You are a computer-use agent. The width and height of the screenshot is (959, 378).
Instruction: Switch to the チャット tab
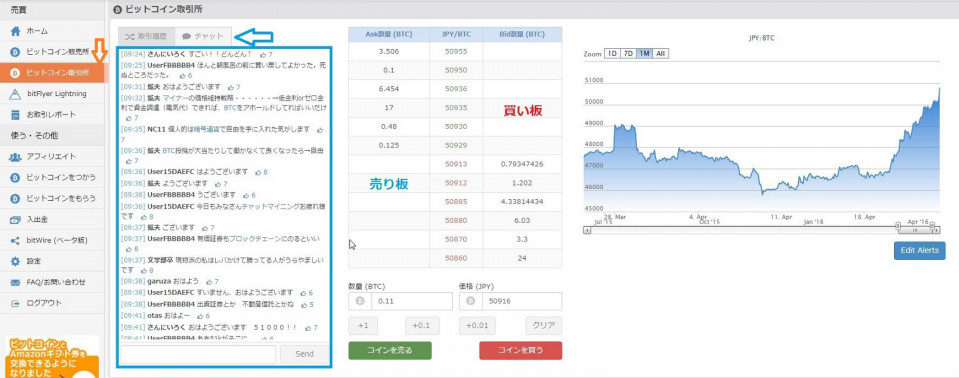(x=203, y=36)
